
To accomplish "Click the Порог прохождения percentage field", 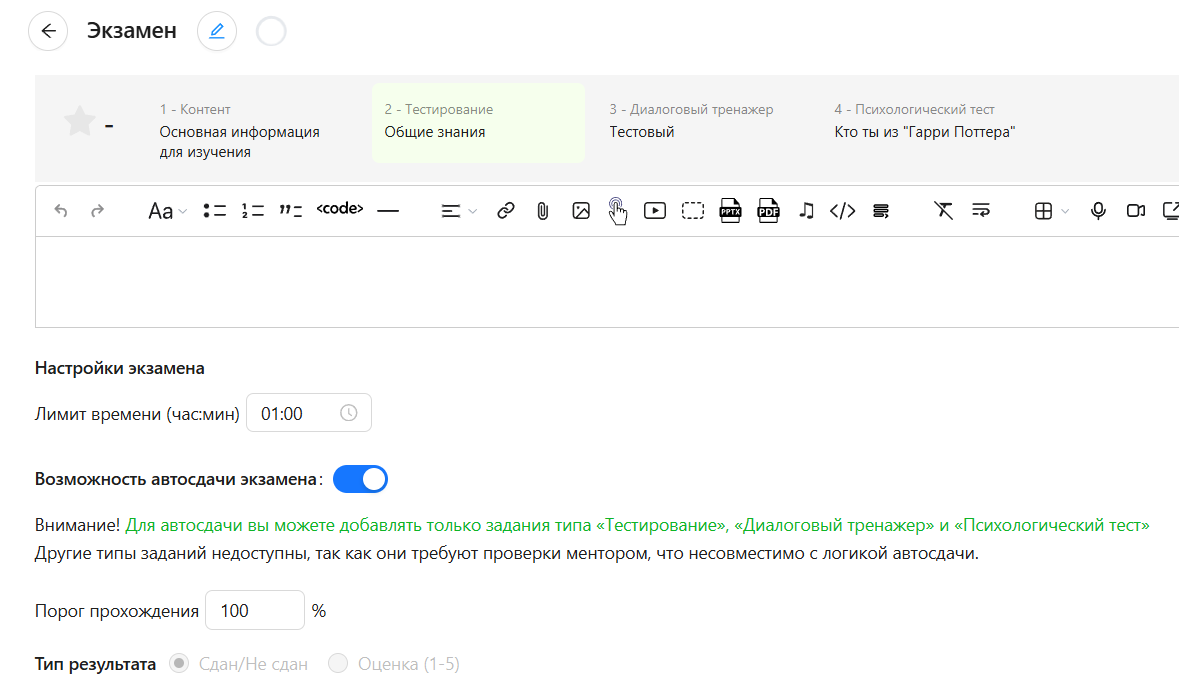I will tap(254, 610).
